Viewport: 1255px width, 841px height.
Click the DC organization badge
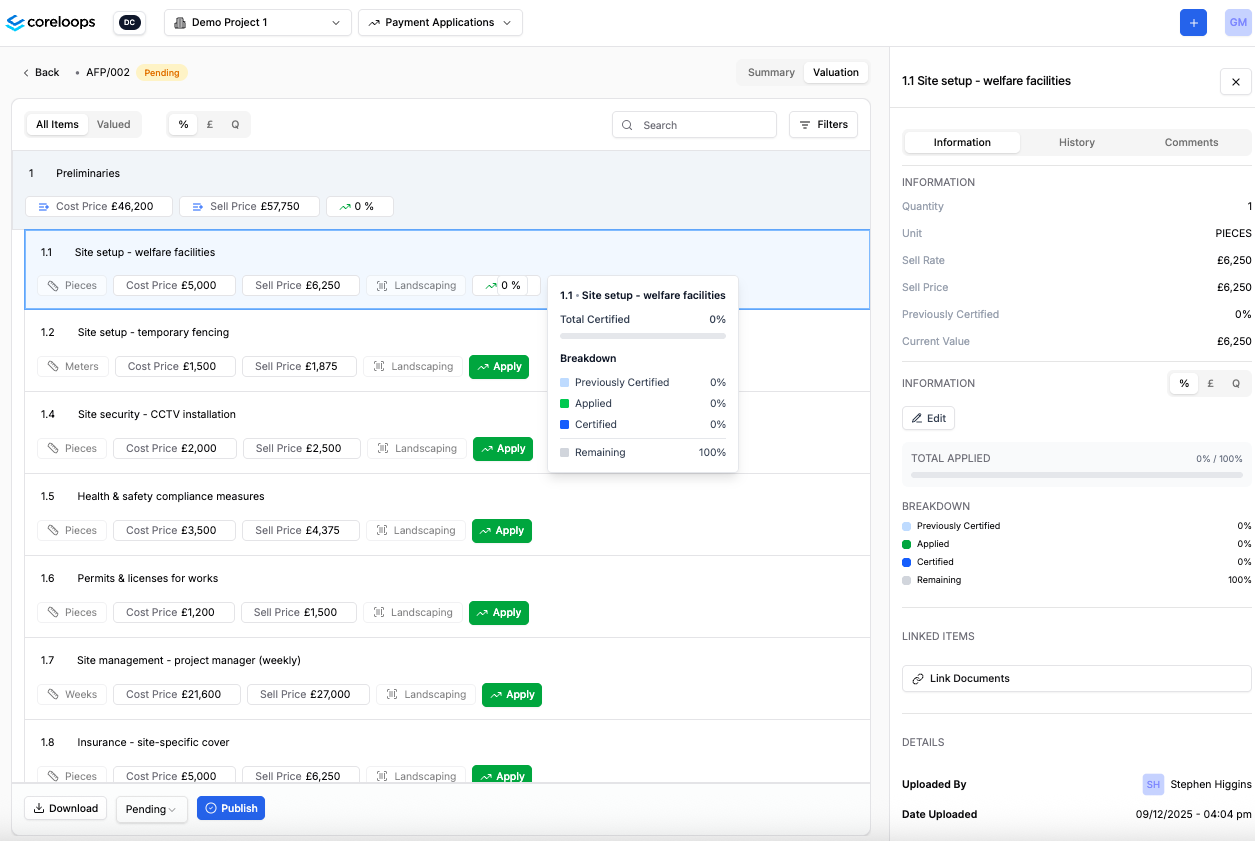[x=129, y=22]
